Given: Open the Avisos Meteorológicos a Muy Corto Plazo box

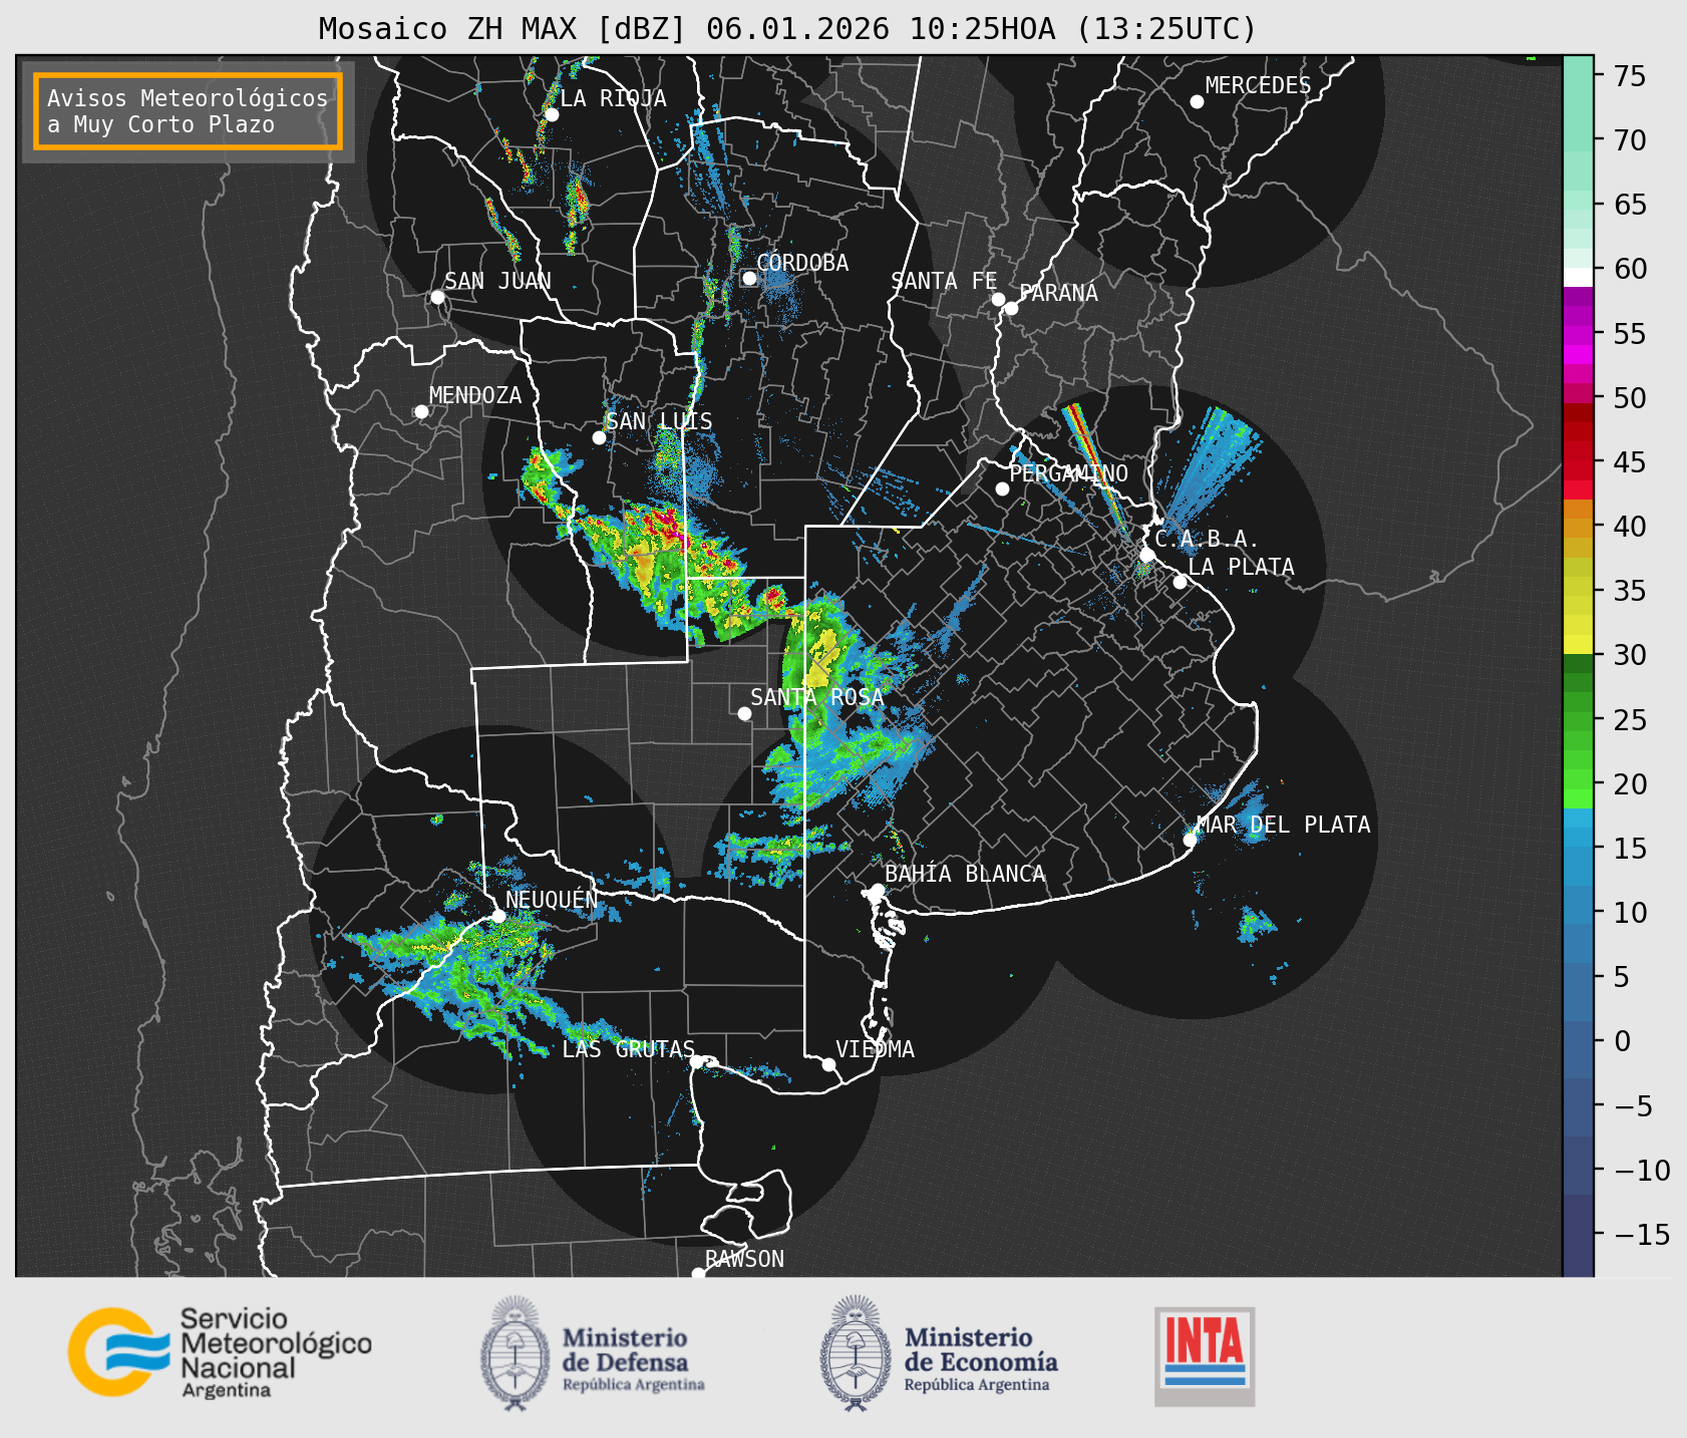Looking at the screenshot, I should click(x=188, y=111).
